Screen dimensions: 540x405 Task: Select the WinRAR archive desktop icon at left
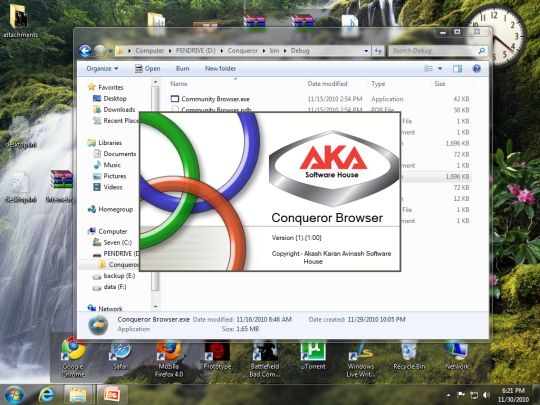[61, 186]
